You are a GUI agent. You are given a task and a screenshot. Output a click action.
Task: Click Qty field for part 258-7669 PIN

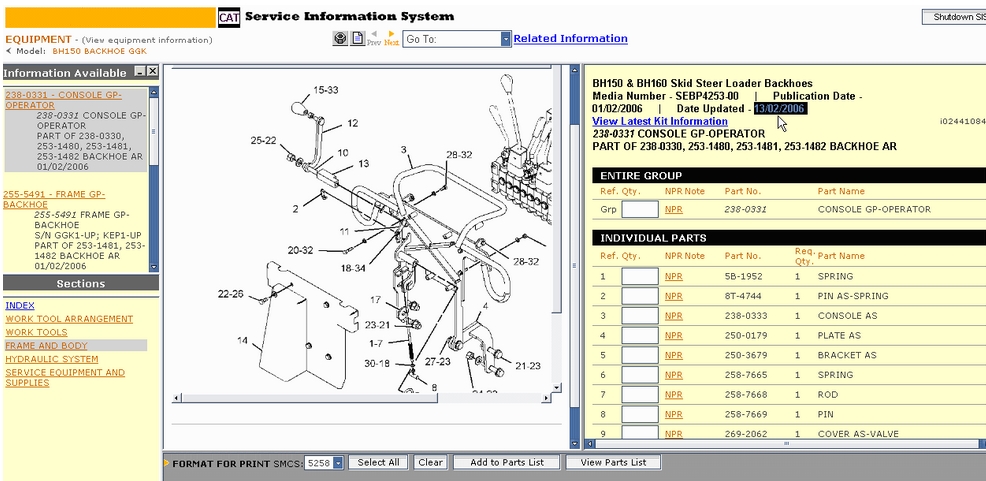click(640, 414)
